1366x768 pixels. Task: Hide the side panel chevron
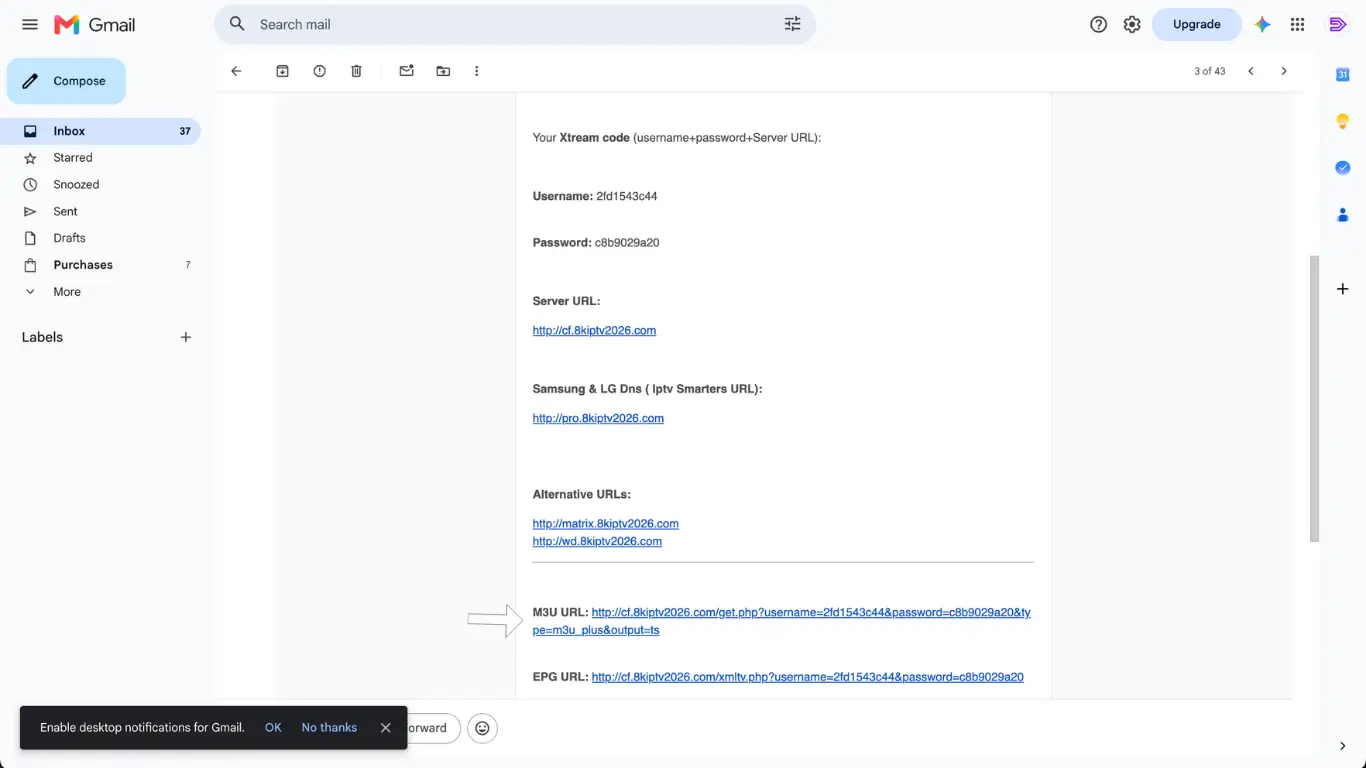click(x=1343, y=746)
